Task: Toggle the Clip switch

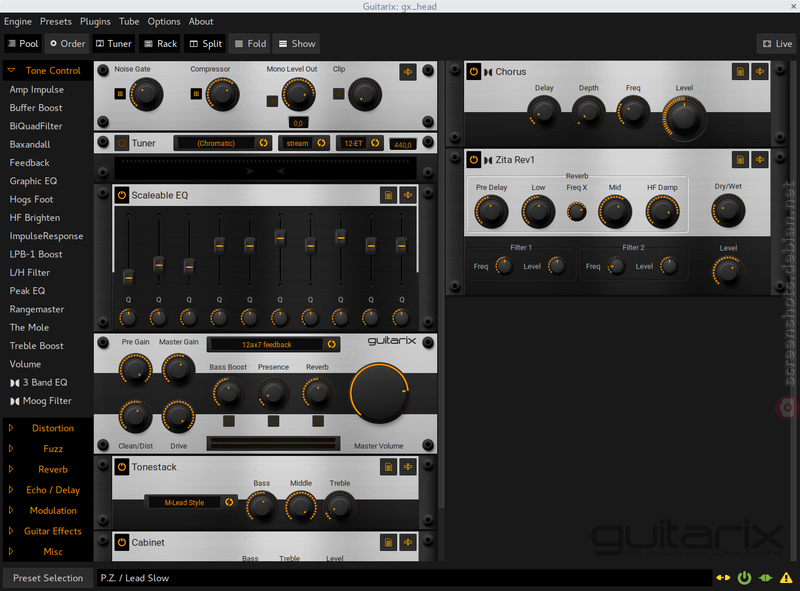Action: pos(338,94)
